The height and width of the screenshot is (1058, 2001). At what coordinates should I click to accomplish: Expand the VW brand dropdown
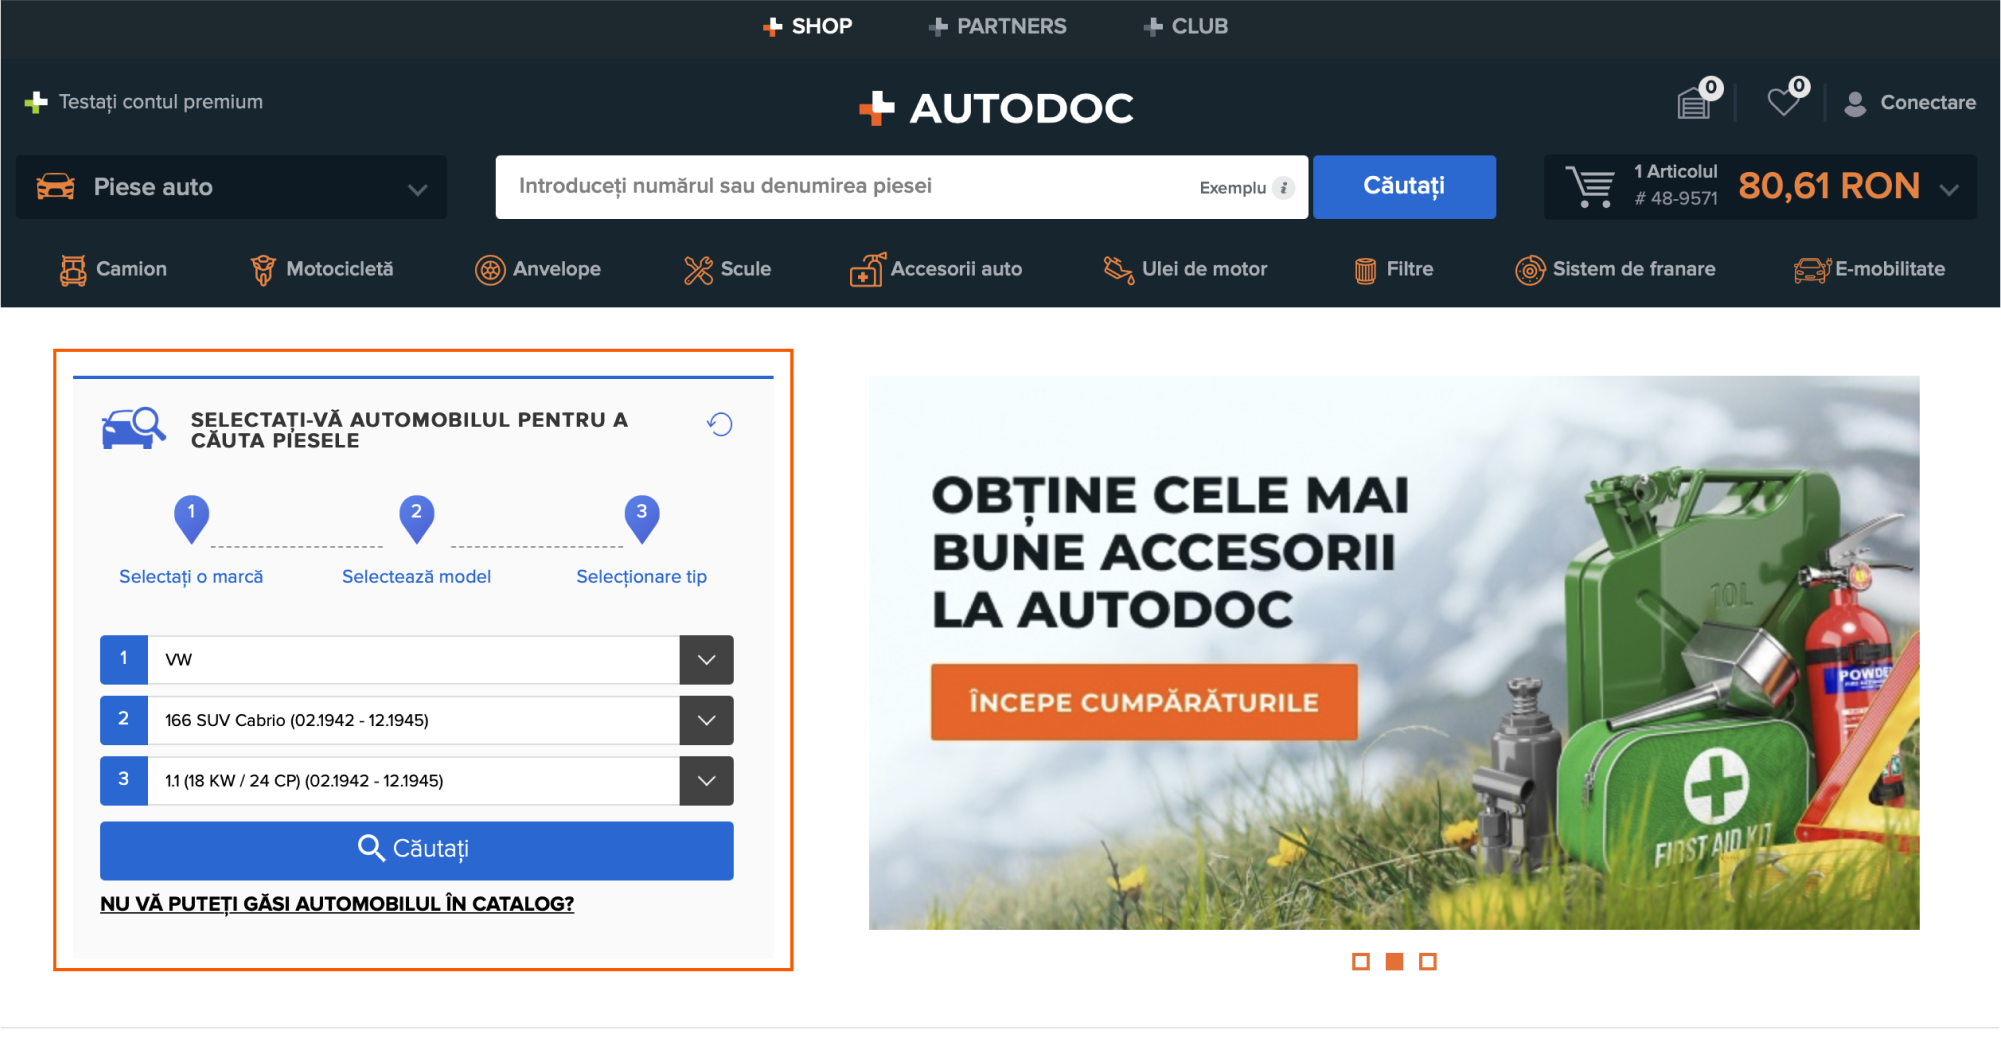tap(706, 660)
